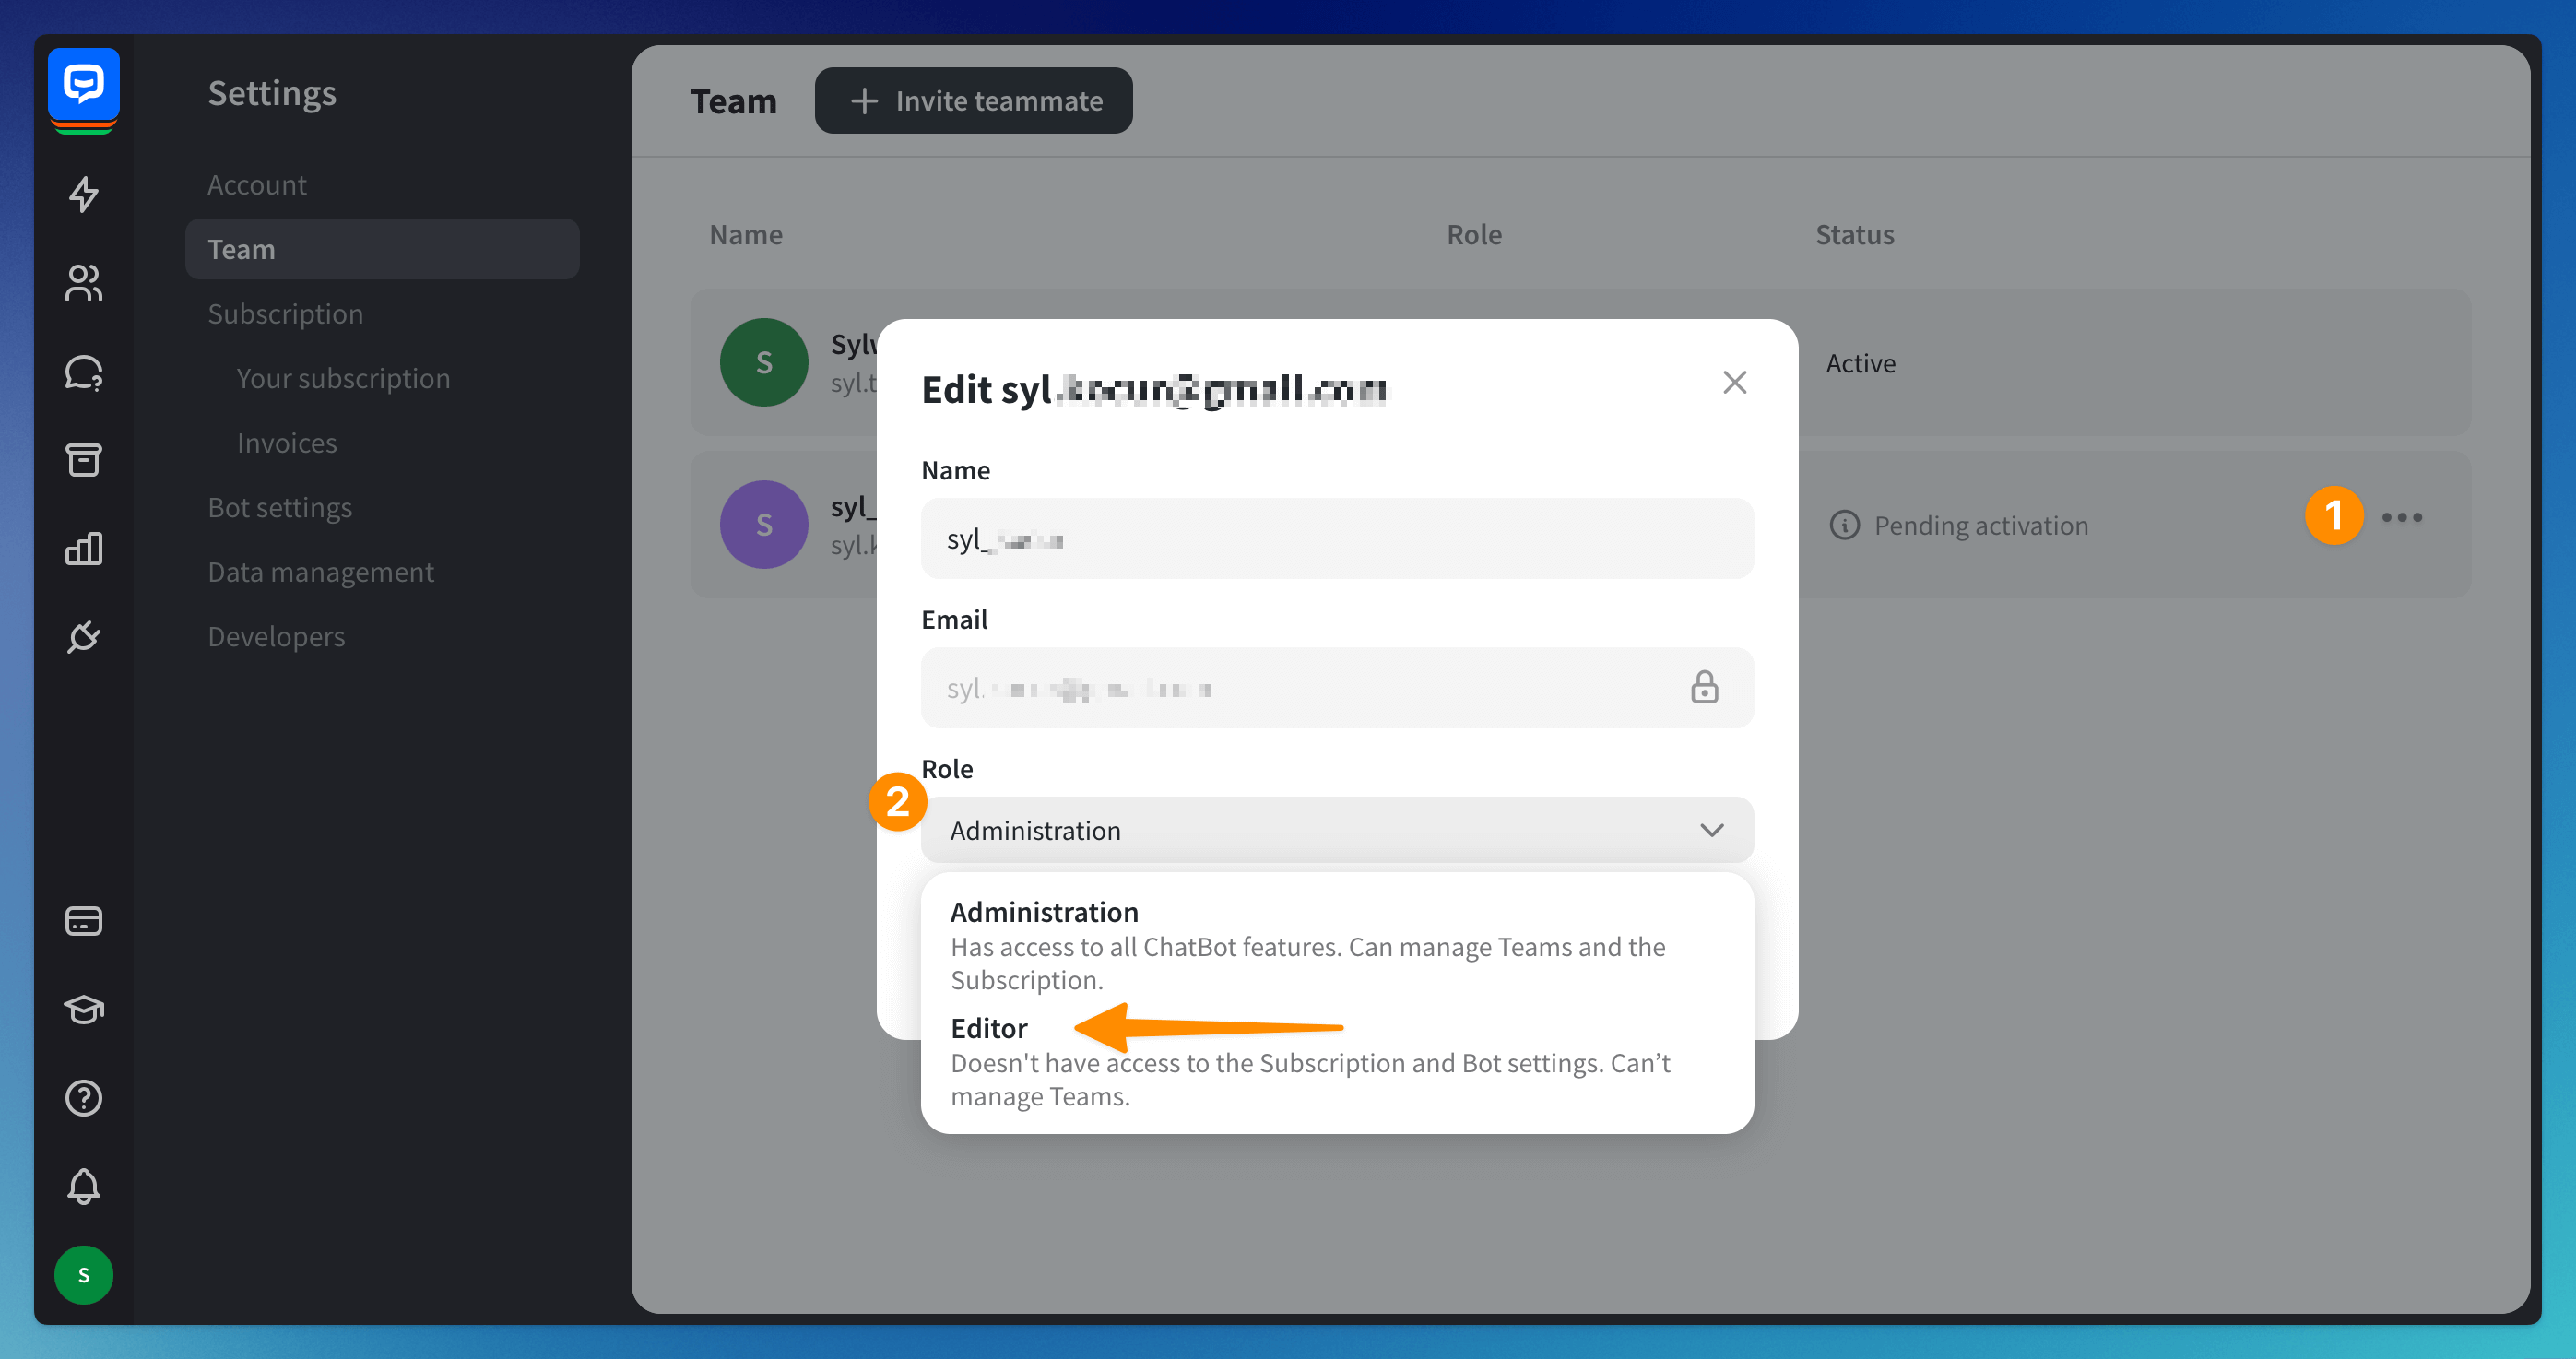Screen dimensions: 2576x1359
Task: Expand the Role dropdown showing Administration
Action: click(x=1336, y=830)
